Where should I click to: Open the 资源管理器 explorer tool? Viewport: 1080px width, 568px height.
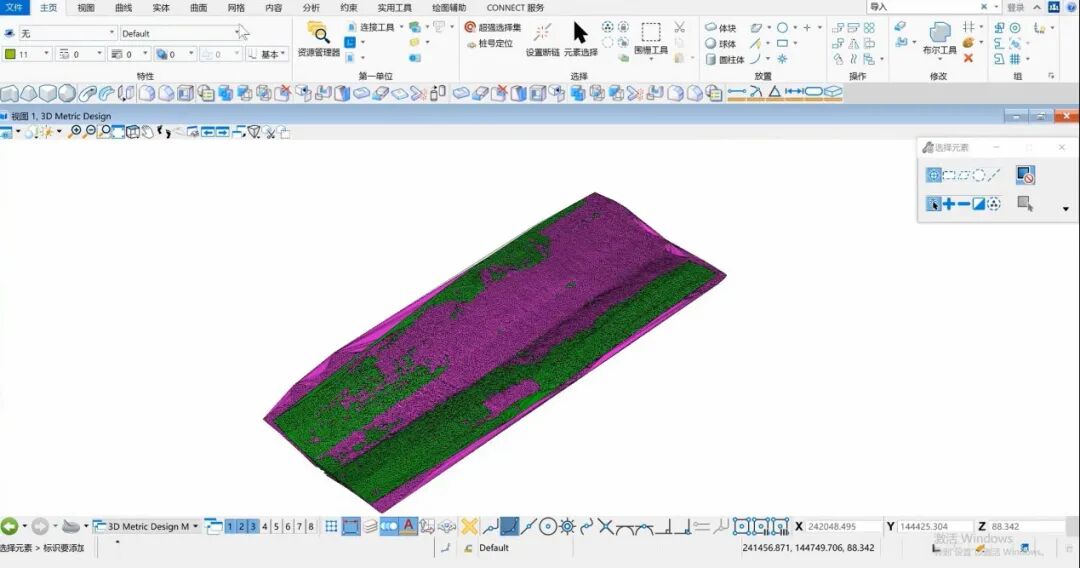coord(318,38)
